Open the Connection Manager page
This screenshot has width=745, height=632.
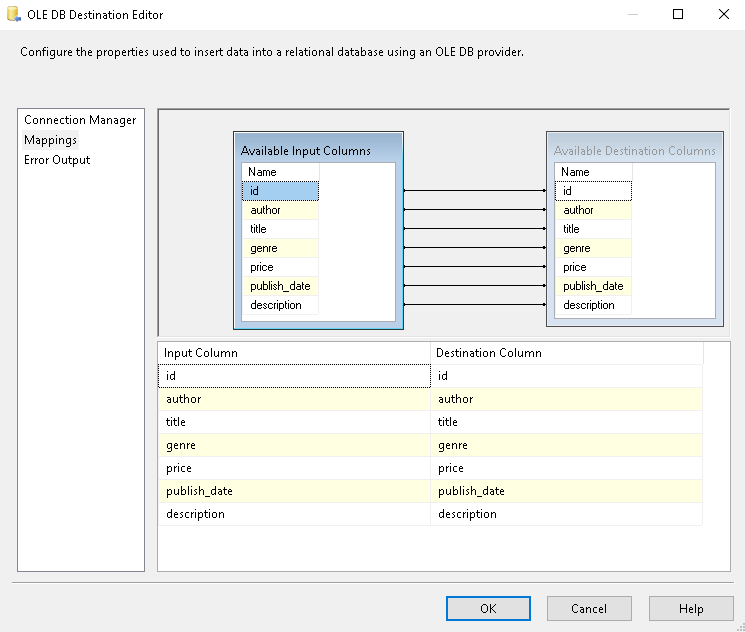[x=80, y=120]
